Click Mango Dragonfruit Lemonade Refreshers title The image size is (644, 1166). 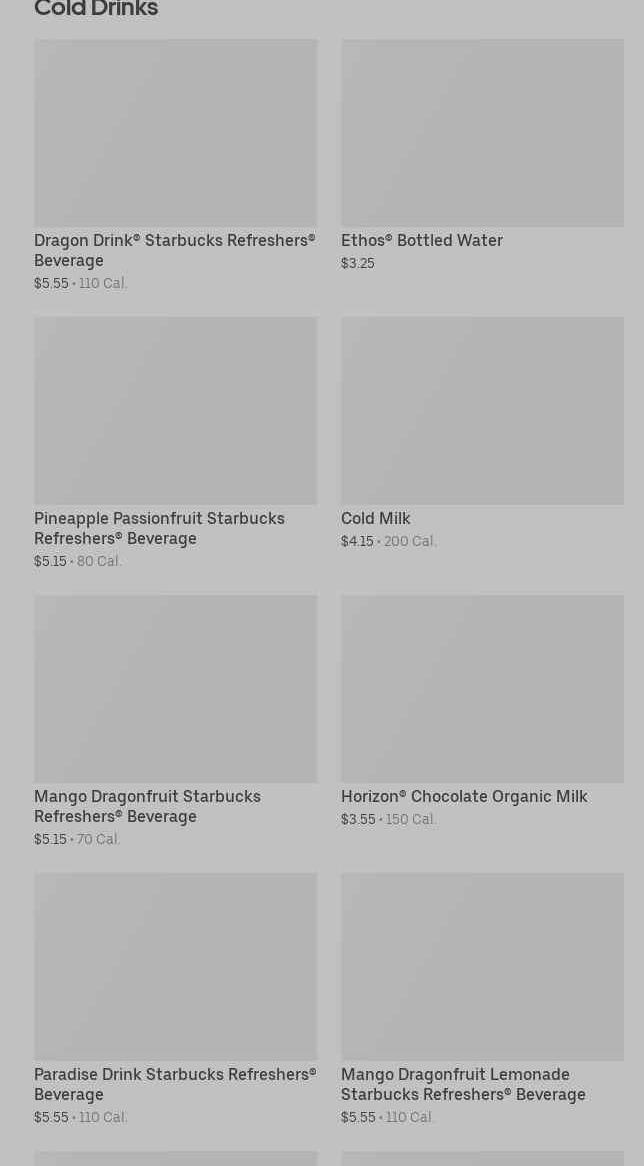(463, 1084)
